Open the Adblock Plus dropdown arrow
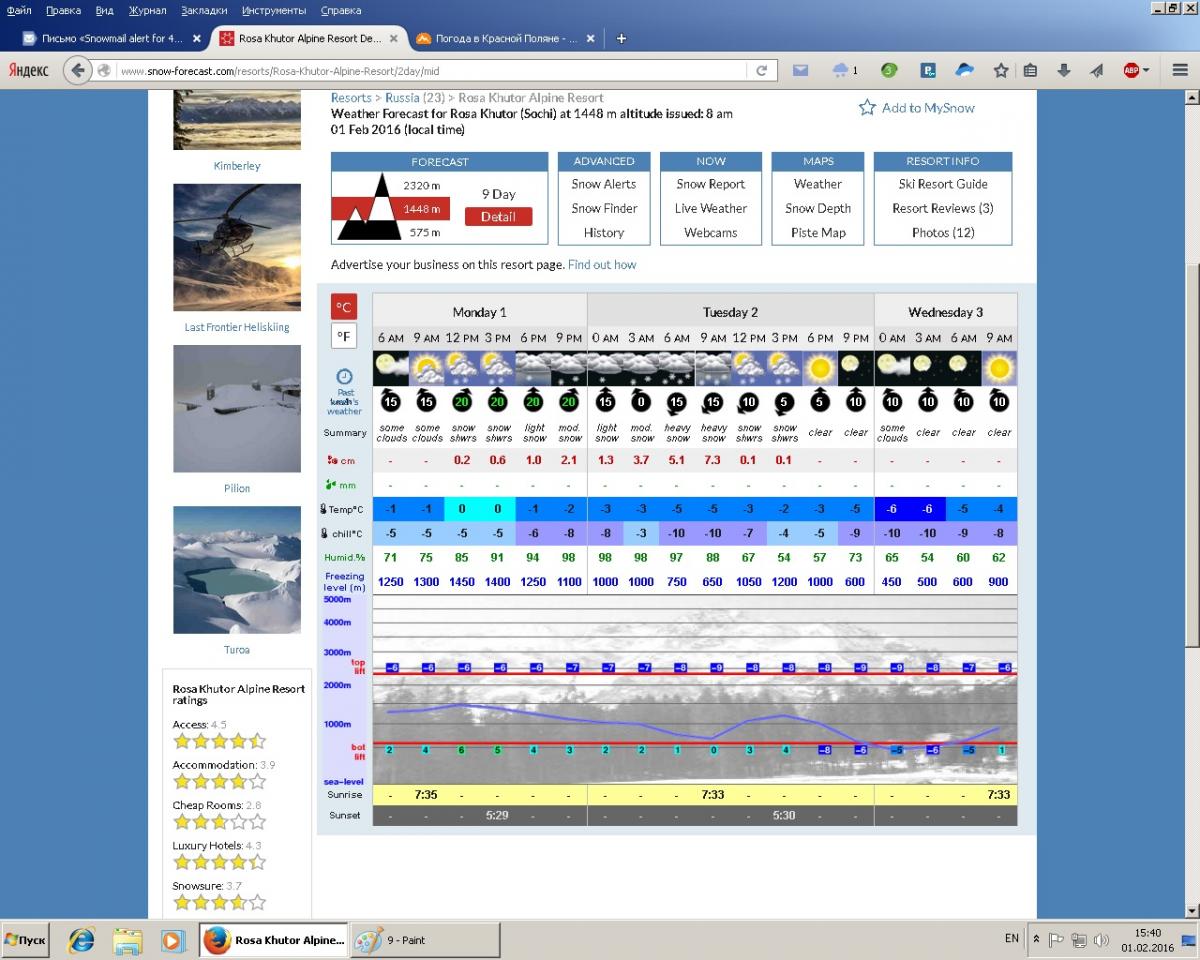Image resolution: width=1200 pixels, height=960 pixels. tap(1146, 71)
